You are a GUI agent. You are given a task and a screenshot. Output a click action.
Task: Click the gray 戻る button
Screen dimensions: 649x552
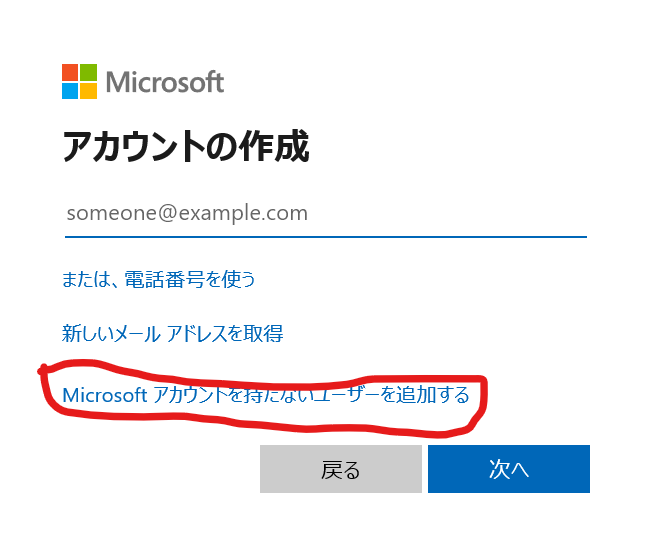point(341,469)
